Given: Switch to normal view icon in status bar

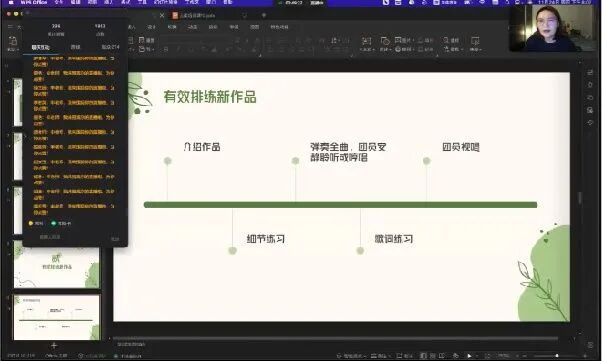Looking at the screenshot, I should 423,356.
